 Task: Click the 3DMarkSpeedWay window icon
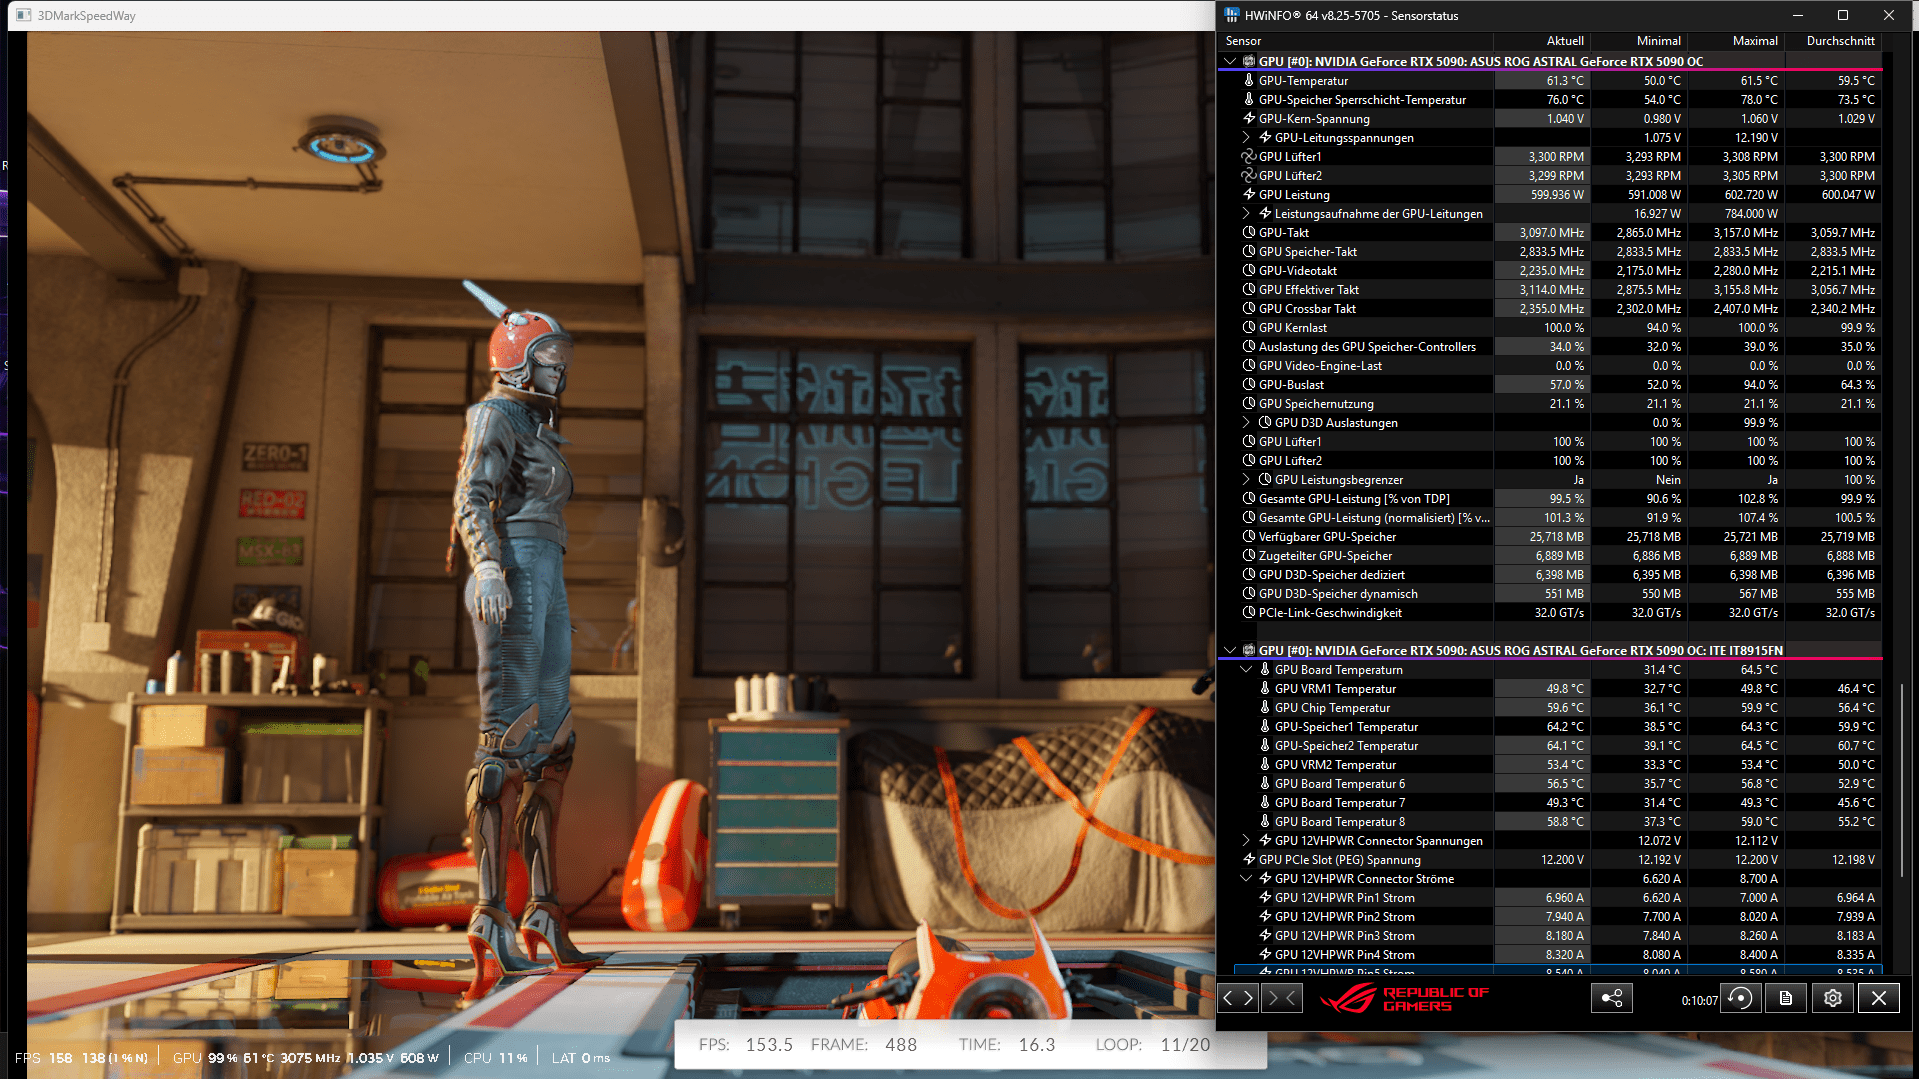tap(24, 15)
